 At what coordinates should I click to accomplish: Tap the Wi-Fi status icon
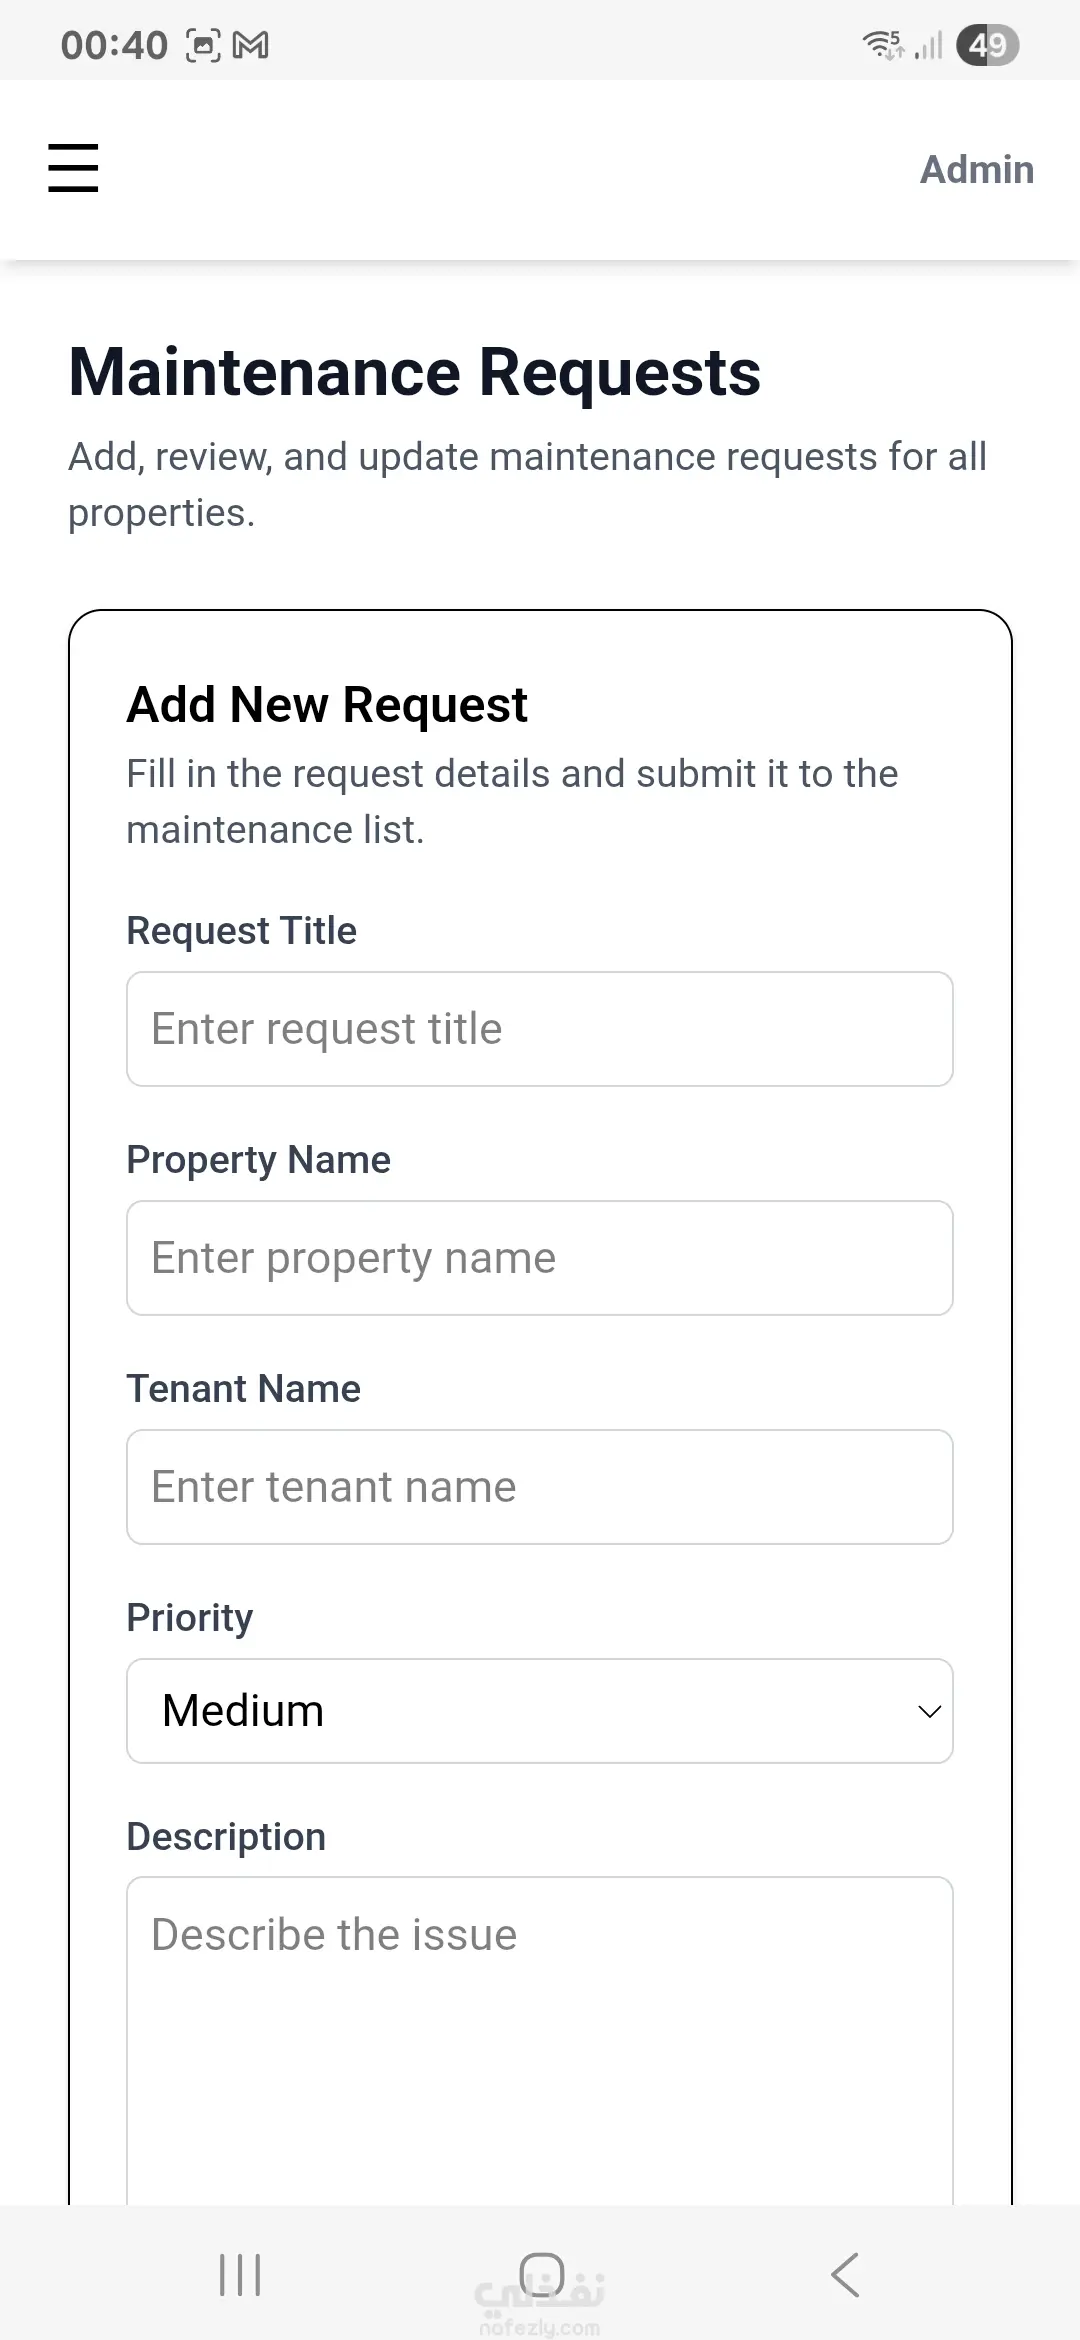883,45
